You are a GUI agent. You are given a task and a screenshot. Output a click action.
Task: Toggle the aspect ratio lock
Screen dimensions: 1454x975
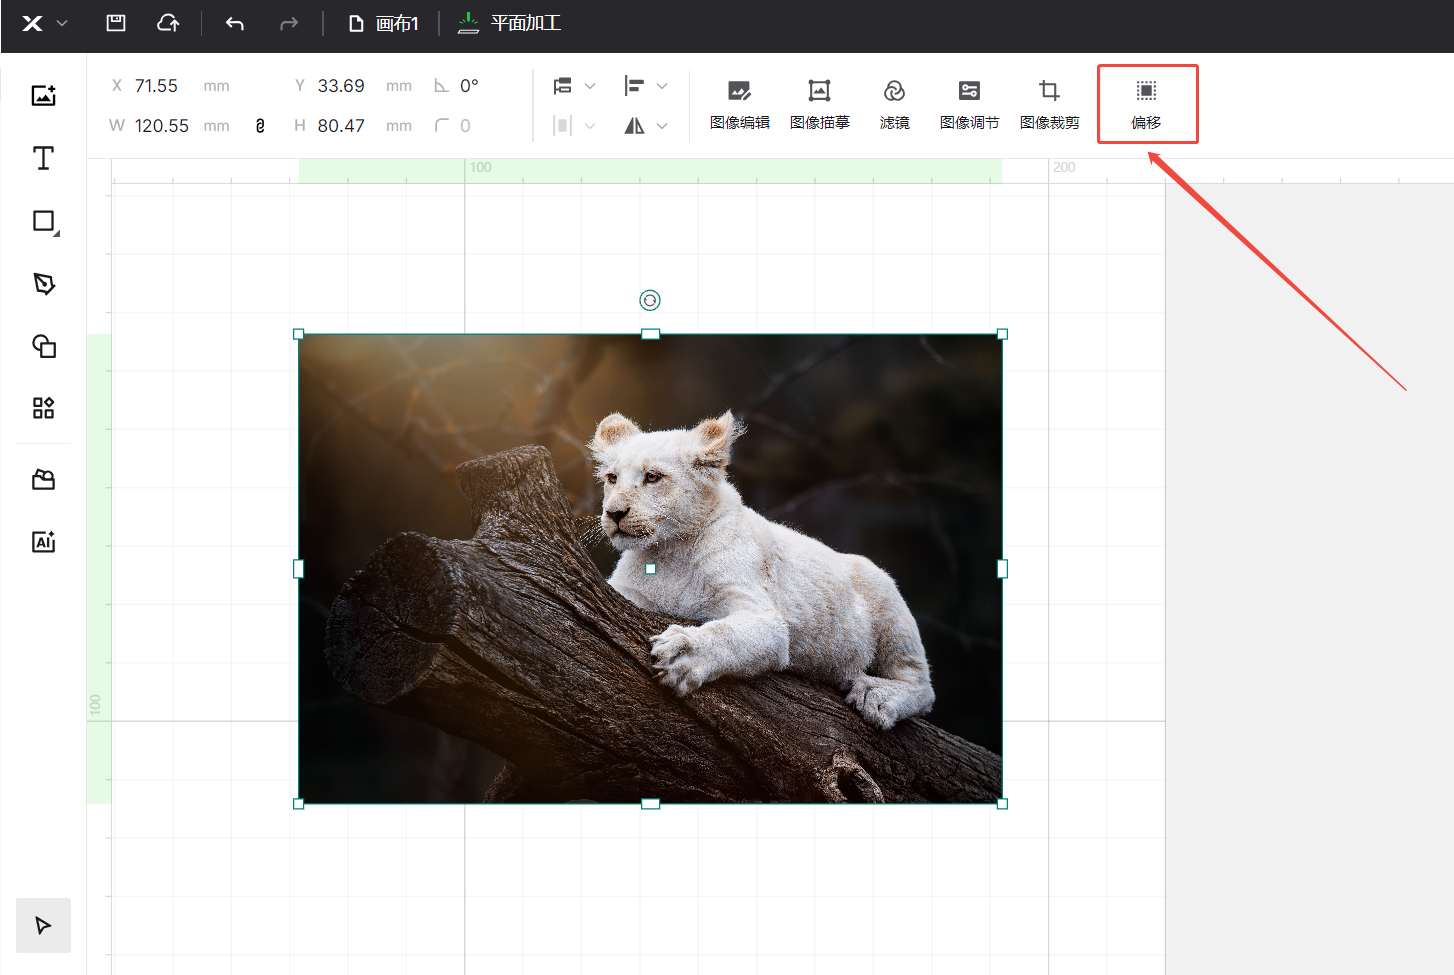click(x=260, y=126)
